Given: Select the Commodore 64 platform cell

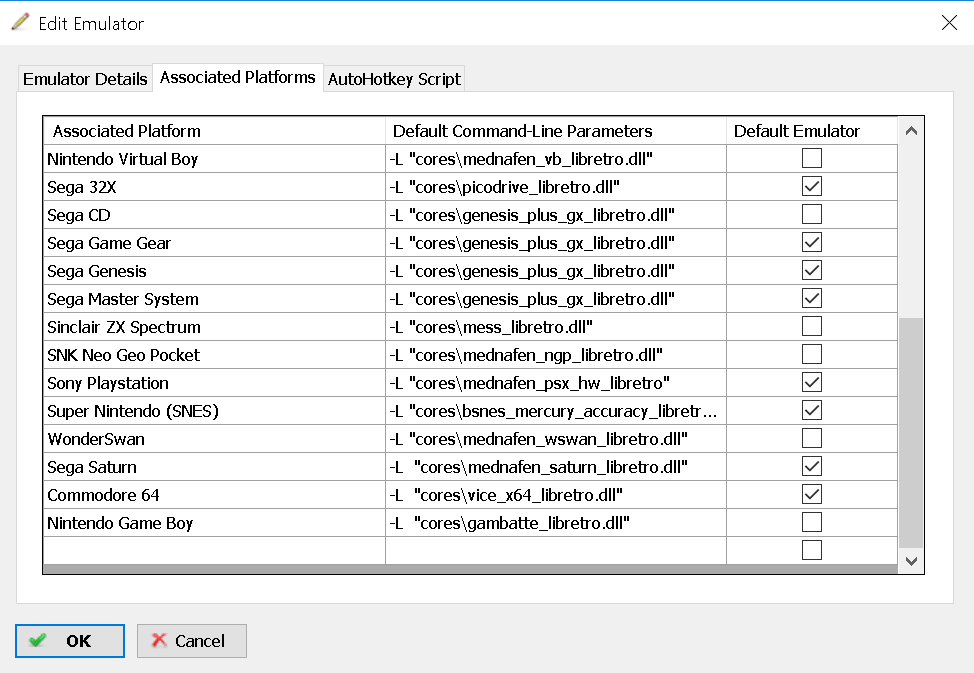Looking at the screenshot, I should click(x=214, y=495).
